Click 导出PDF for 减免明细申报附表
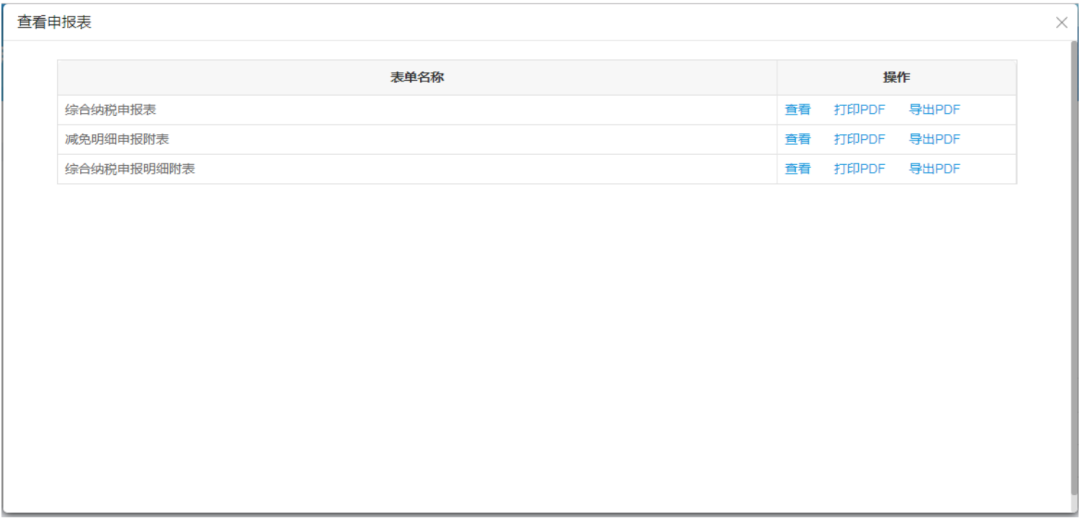Viewport: 1080px width, 518px height. coord(934,139)
